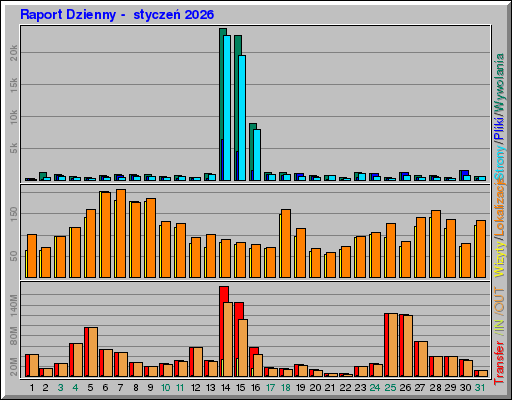Viewport: 512px width, 400px height.
Task: Click the '5k' axis label
Action: (14, 148)
